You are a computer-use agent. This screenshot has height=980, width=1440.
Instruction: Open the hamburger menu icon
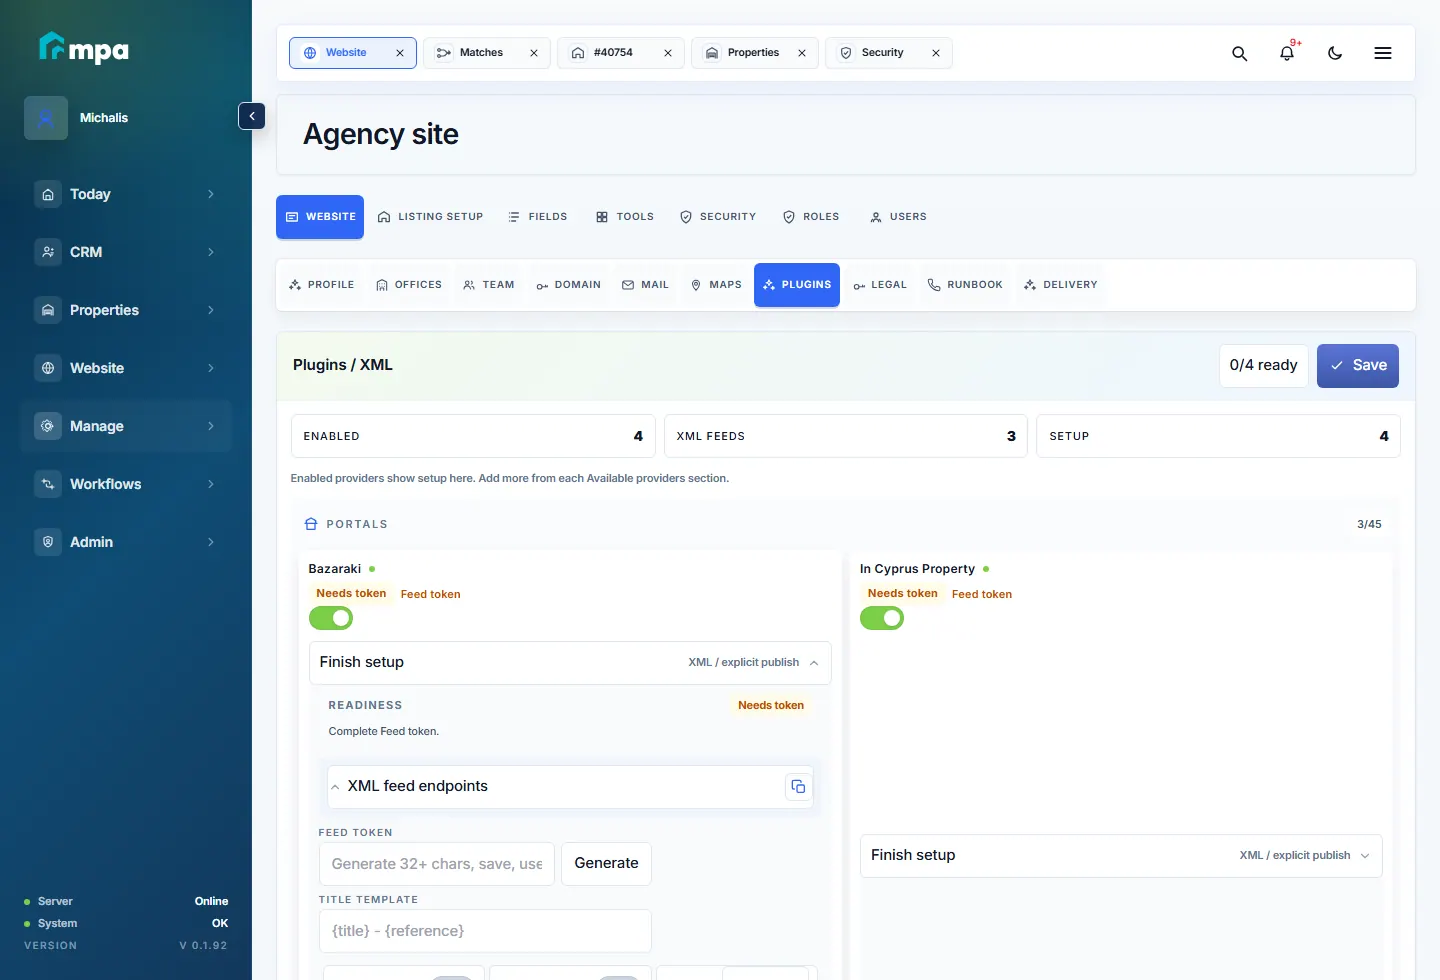pos(1383,53)
